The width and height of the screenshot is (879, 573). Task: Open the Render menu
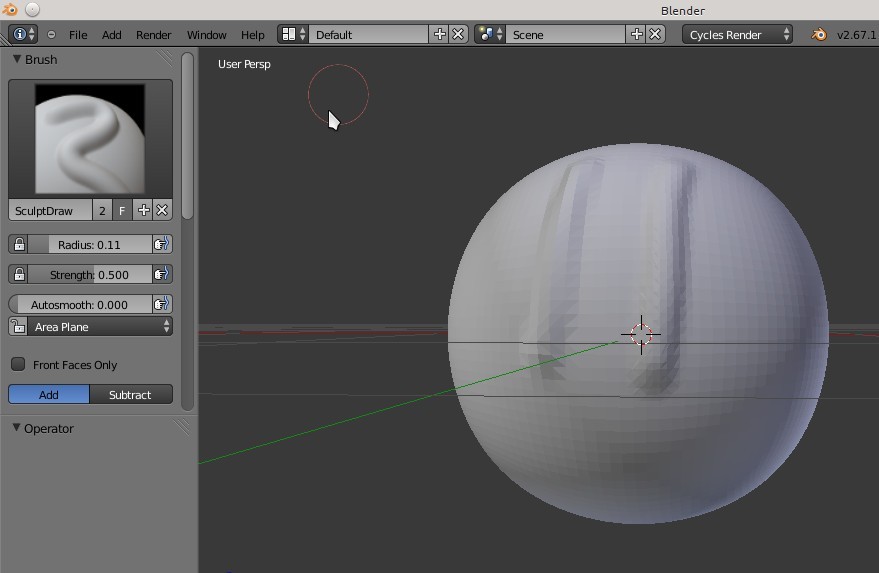(x=154, y=34)
